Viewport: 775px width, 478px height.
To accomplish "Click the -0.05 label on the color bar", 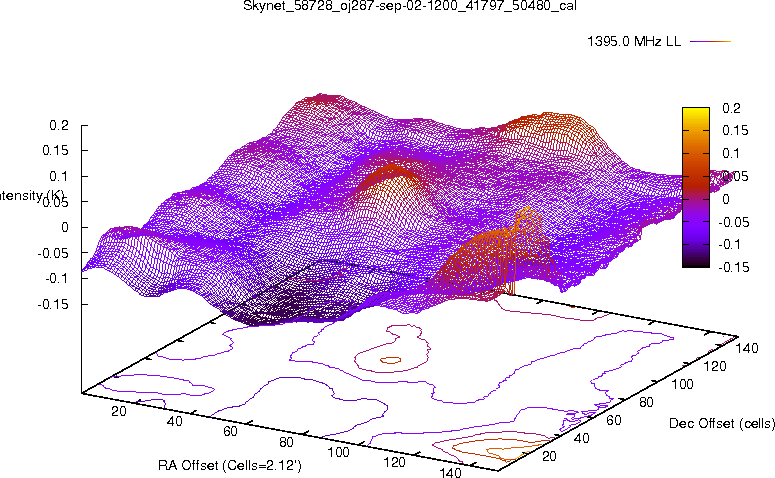I will (733, 222).
